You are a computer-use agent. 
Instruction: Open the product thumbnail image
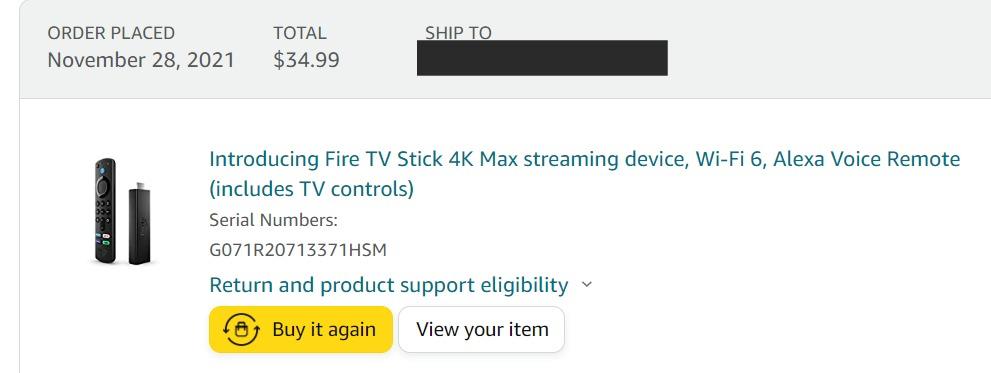(x=123, y=211)
